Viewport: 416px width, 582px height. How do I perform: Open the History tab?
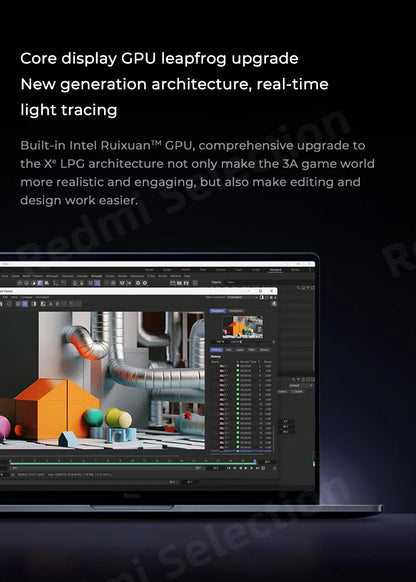216,350
